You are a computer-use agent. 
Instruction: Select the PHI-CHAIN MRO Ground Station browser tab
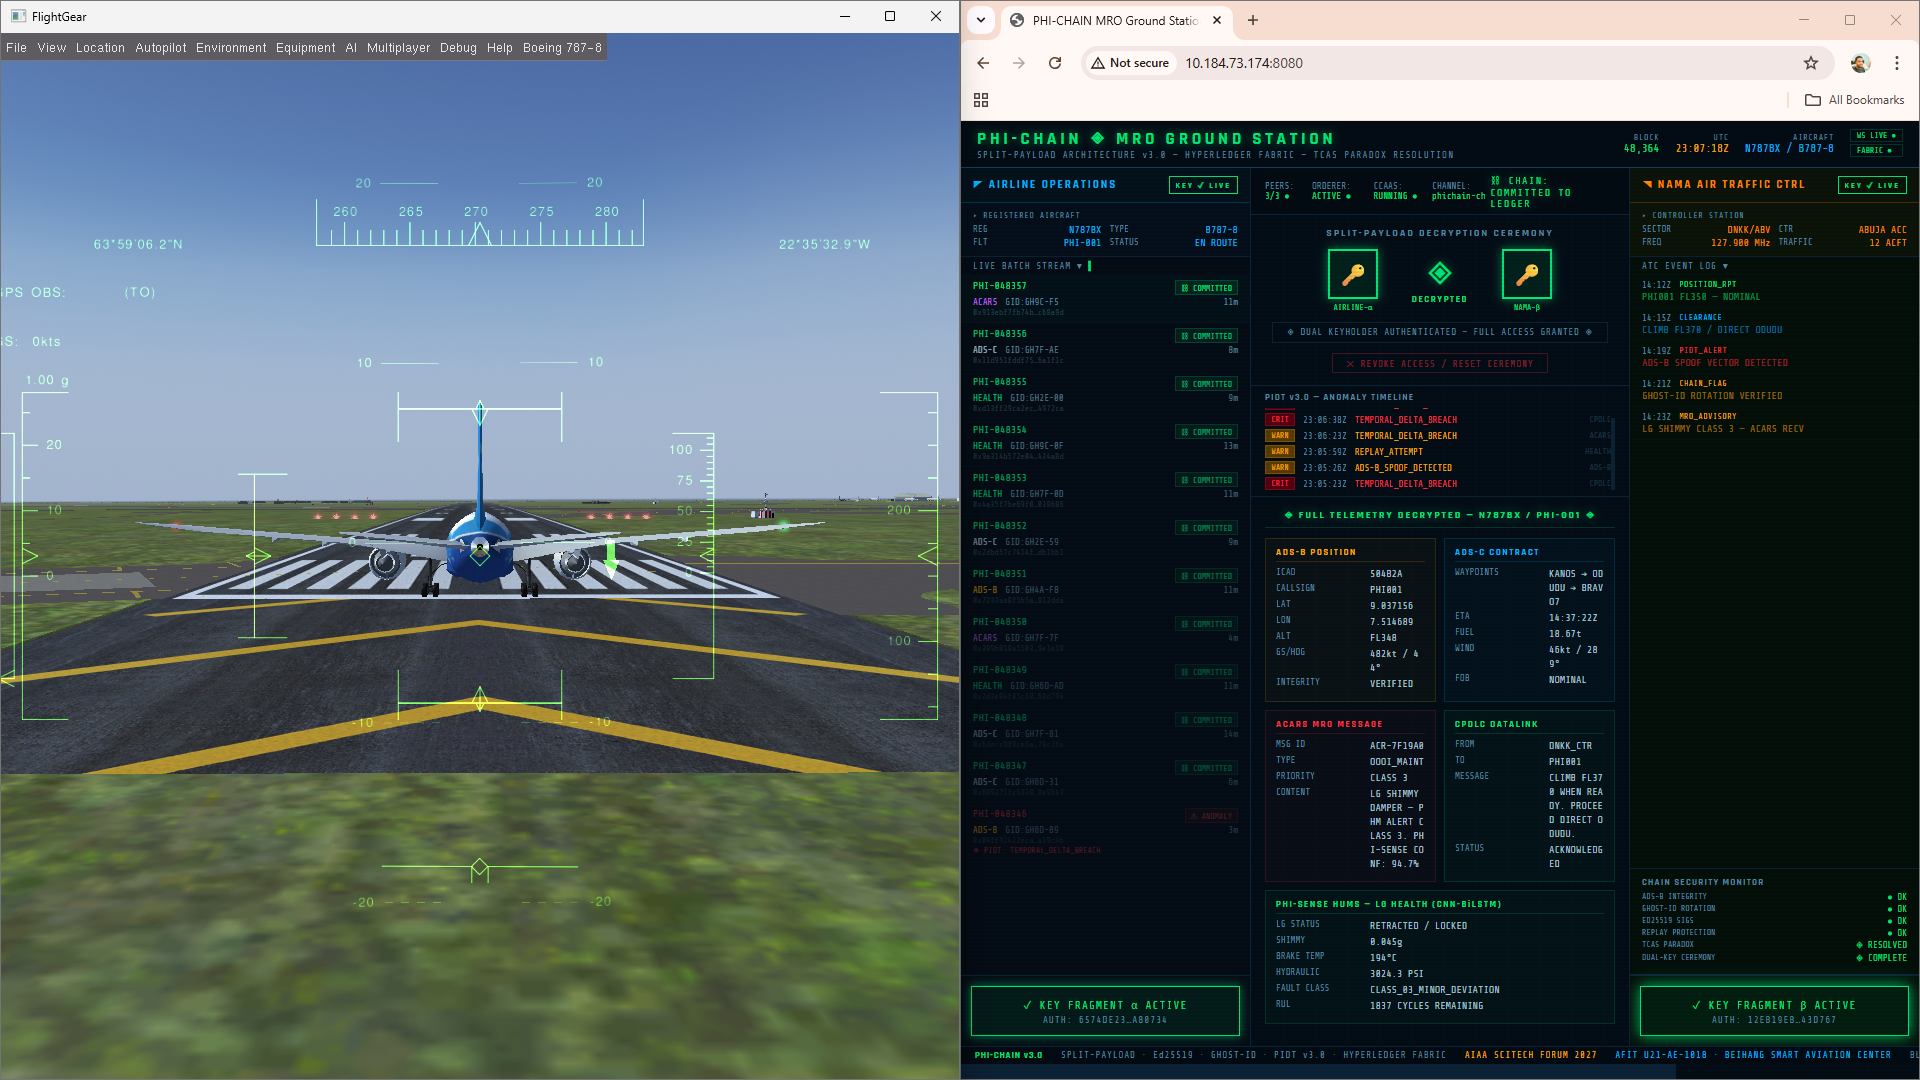[x=1115, y=20]
